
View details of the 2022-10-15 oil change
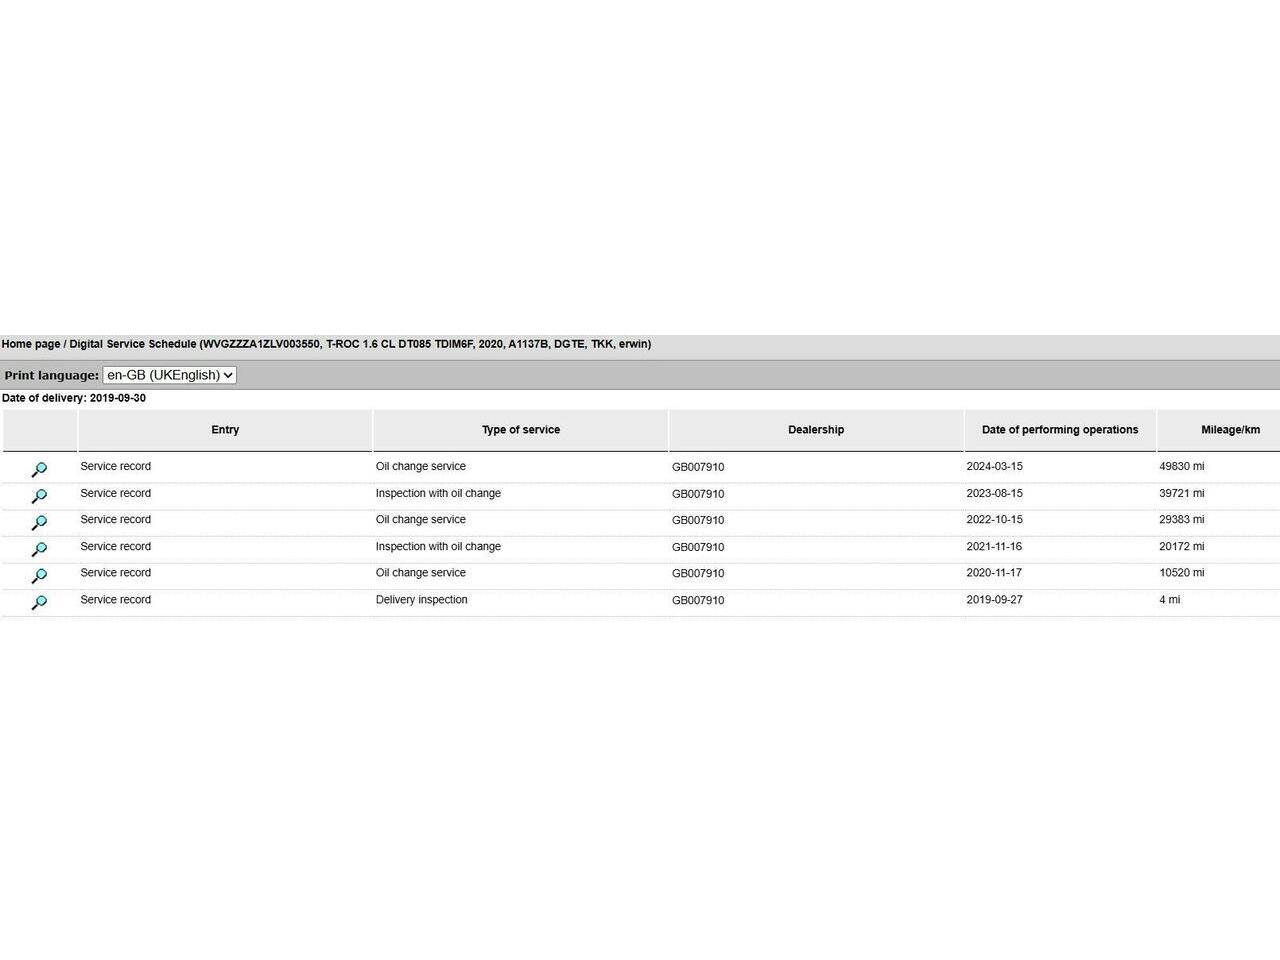(39, 522)
